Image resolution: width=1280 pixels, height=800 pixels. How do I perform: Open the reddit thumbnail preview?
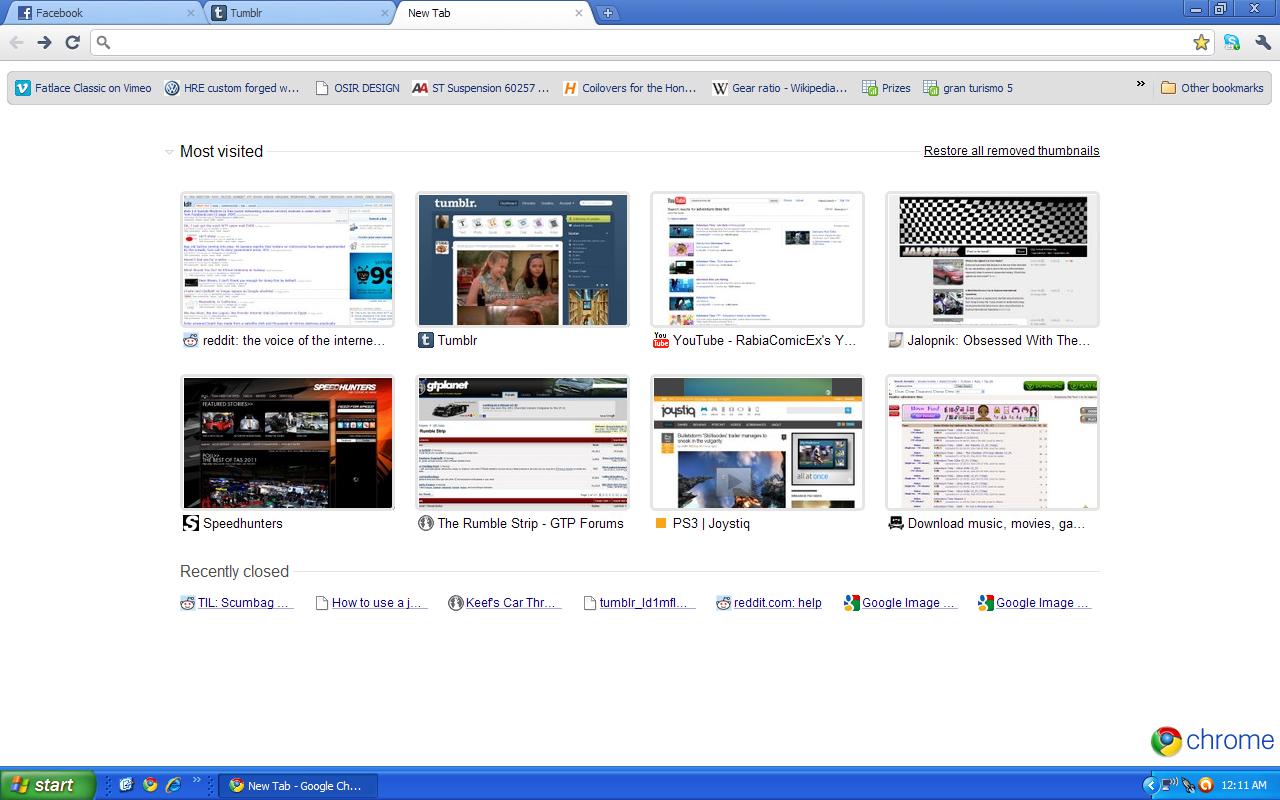click(287, 260)
